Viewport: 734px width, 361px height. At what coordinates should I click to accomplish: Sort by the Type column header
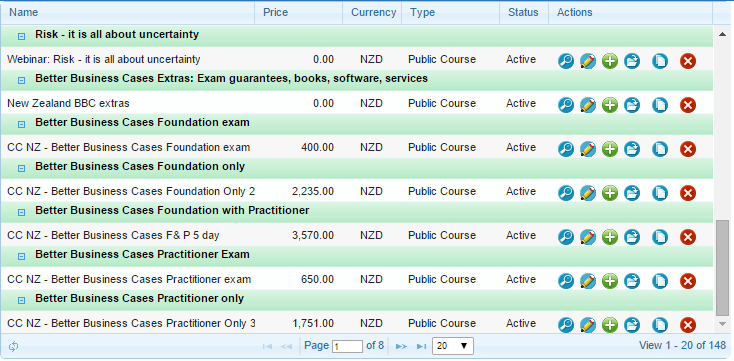(450, 13)
